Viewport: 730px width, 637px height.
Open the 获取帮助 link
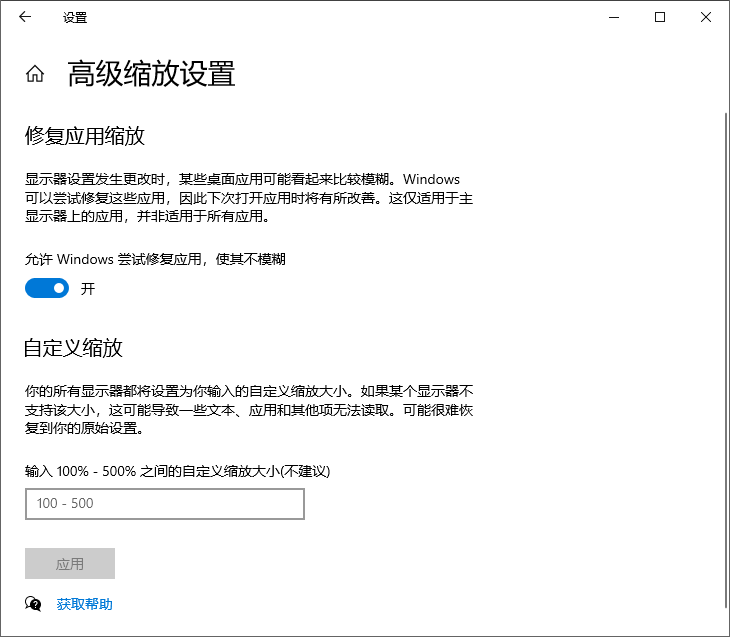[85, 604]
